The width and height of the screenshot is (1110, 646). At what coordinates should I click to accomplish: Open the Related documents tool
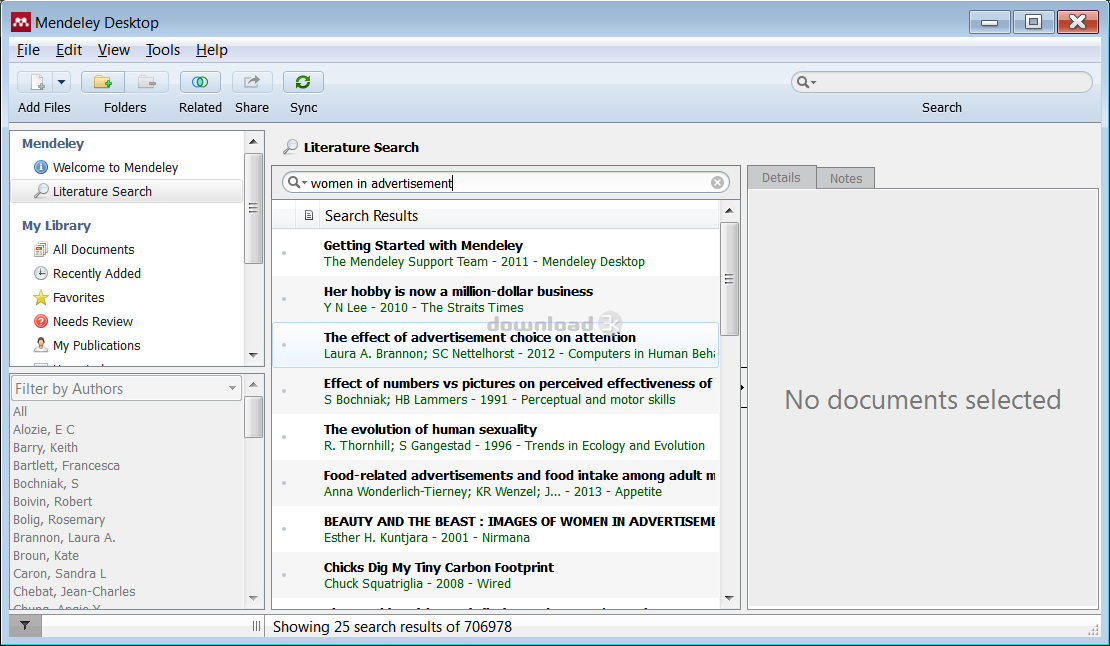200,82
